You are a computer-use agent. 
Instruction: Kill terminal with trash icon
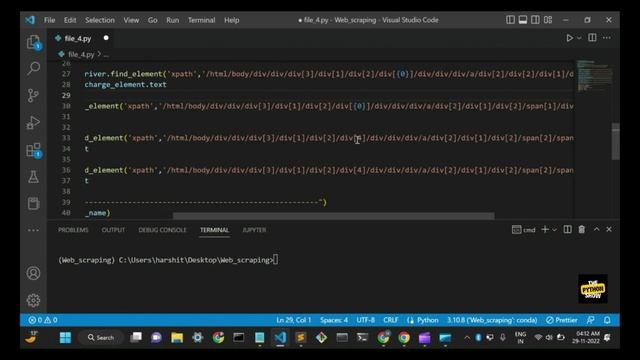click(582, 230)
